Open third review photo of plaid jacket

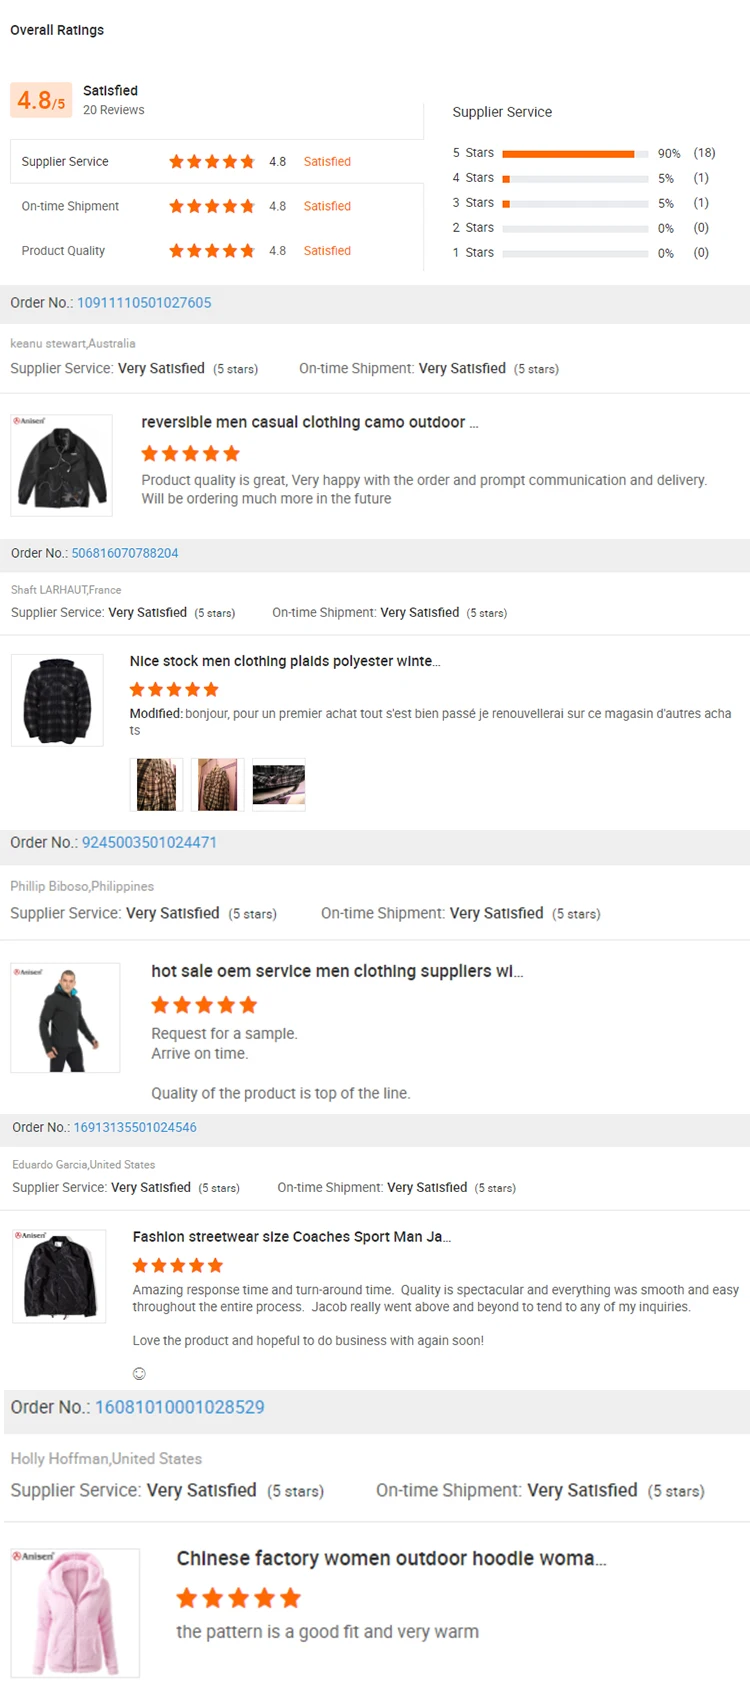pyautogui.click(x=278, y=784)
